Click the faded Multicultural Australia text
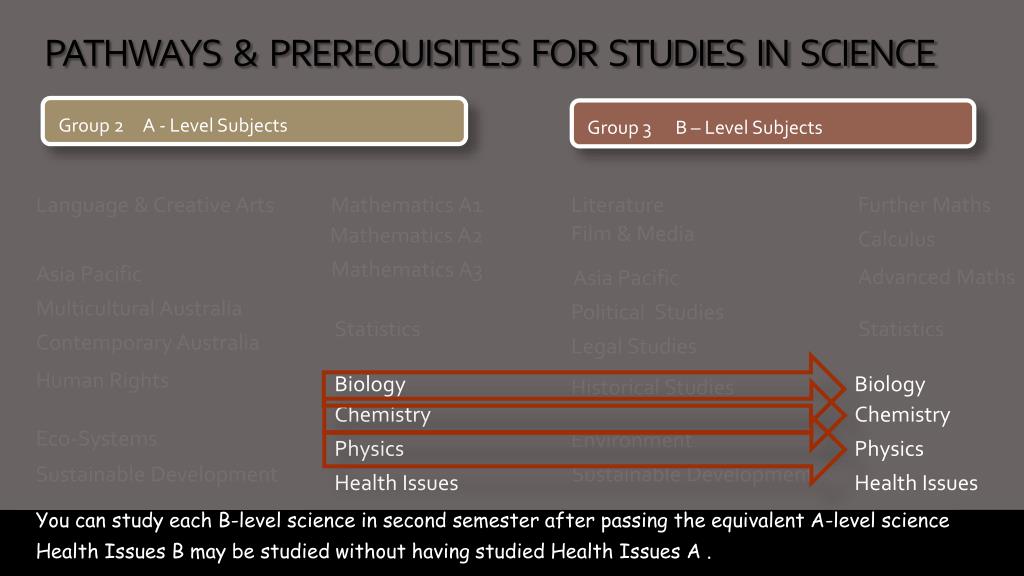Image resolution: width=1024 pixels, height=576 pixels. coord(139,308)
